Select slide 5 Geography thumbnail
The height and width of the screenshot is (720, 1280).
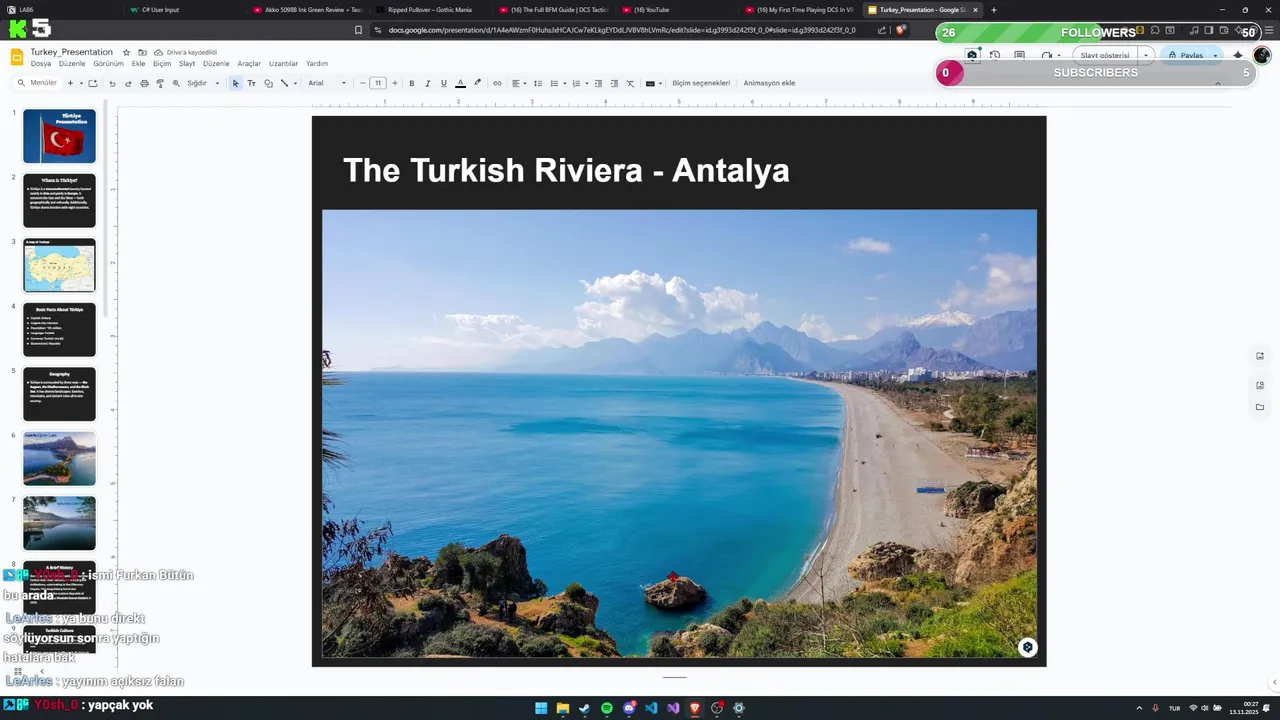tap(59, 394)
